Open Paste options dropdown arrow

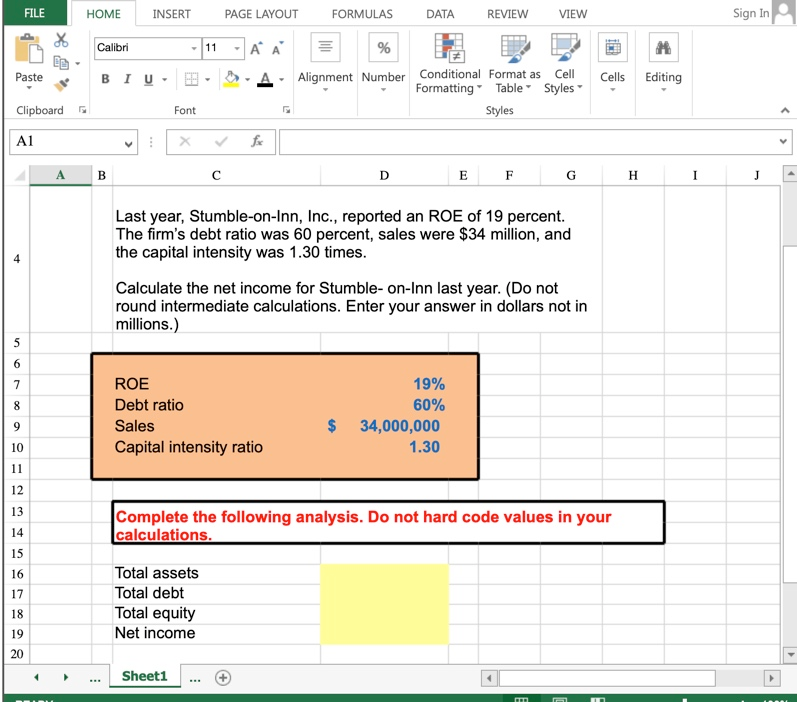coord(29,88)
